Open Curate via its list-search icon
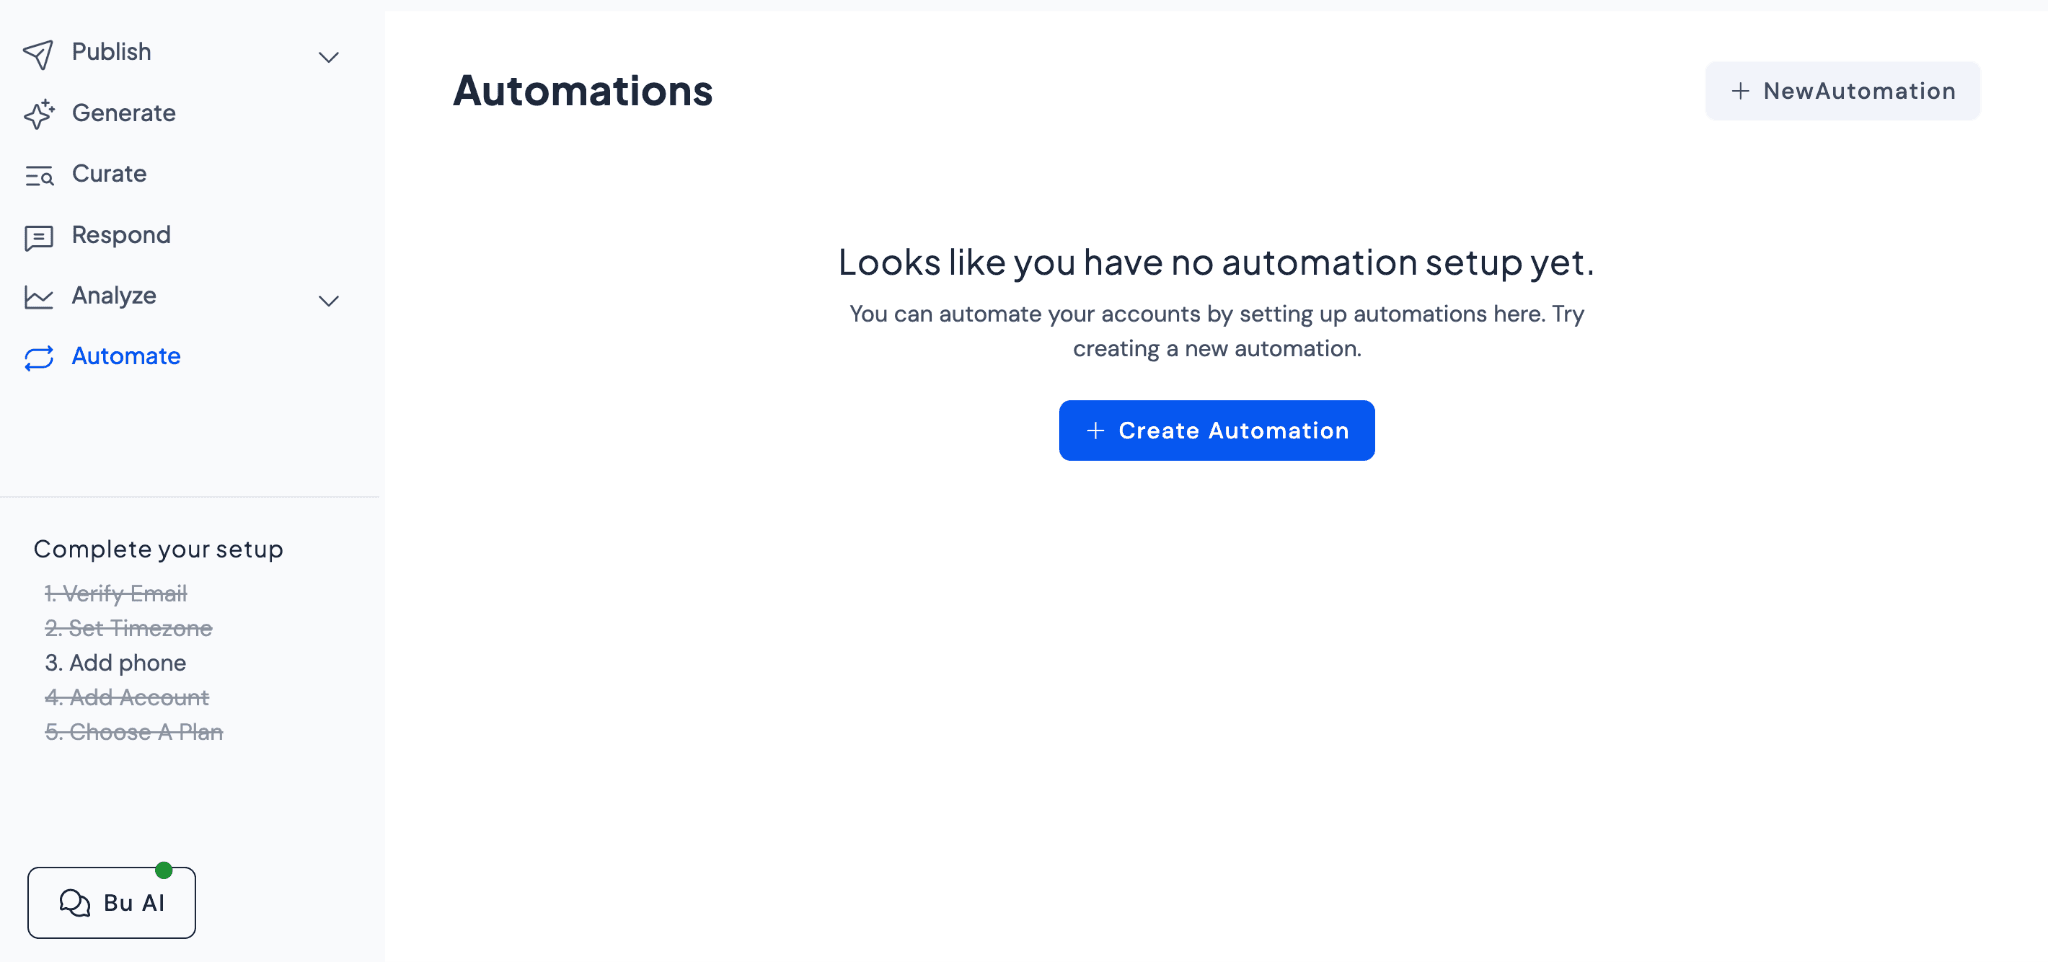 [x=40, y=175]
